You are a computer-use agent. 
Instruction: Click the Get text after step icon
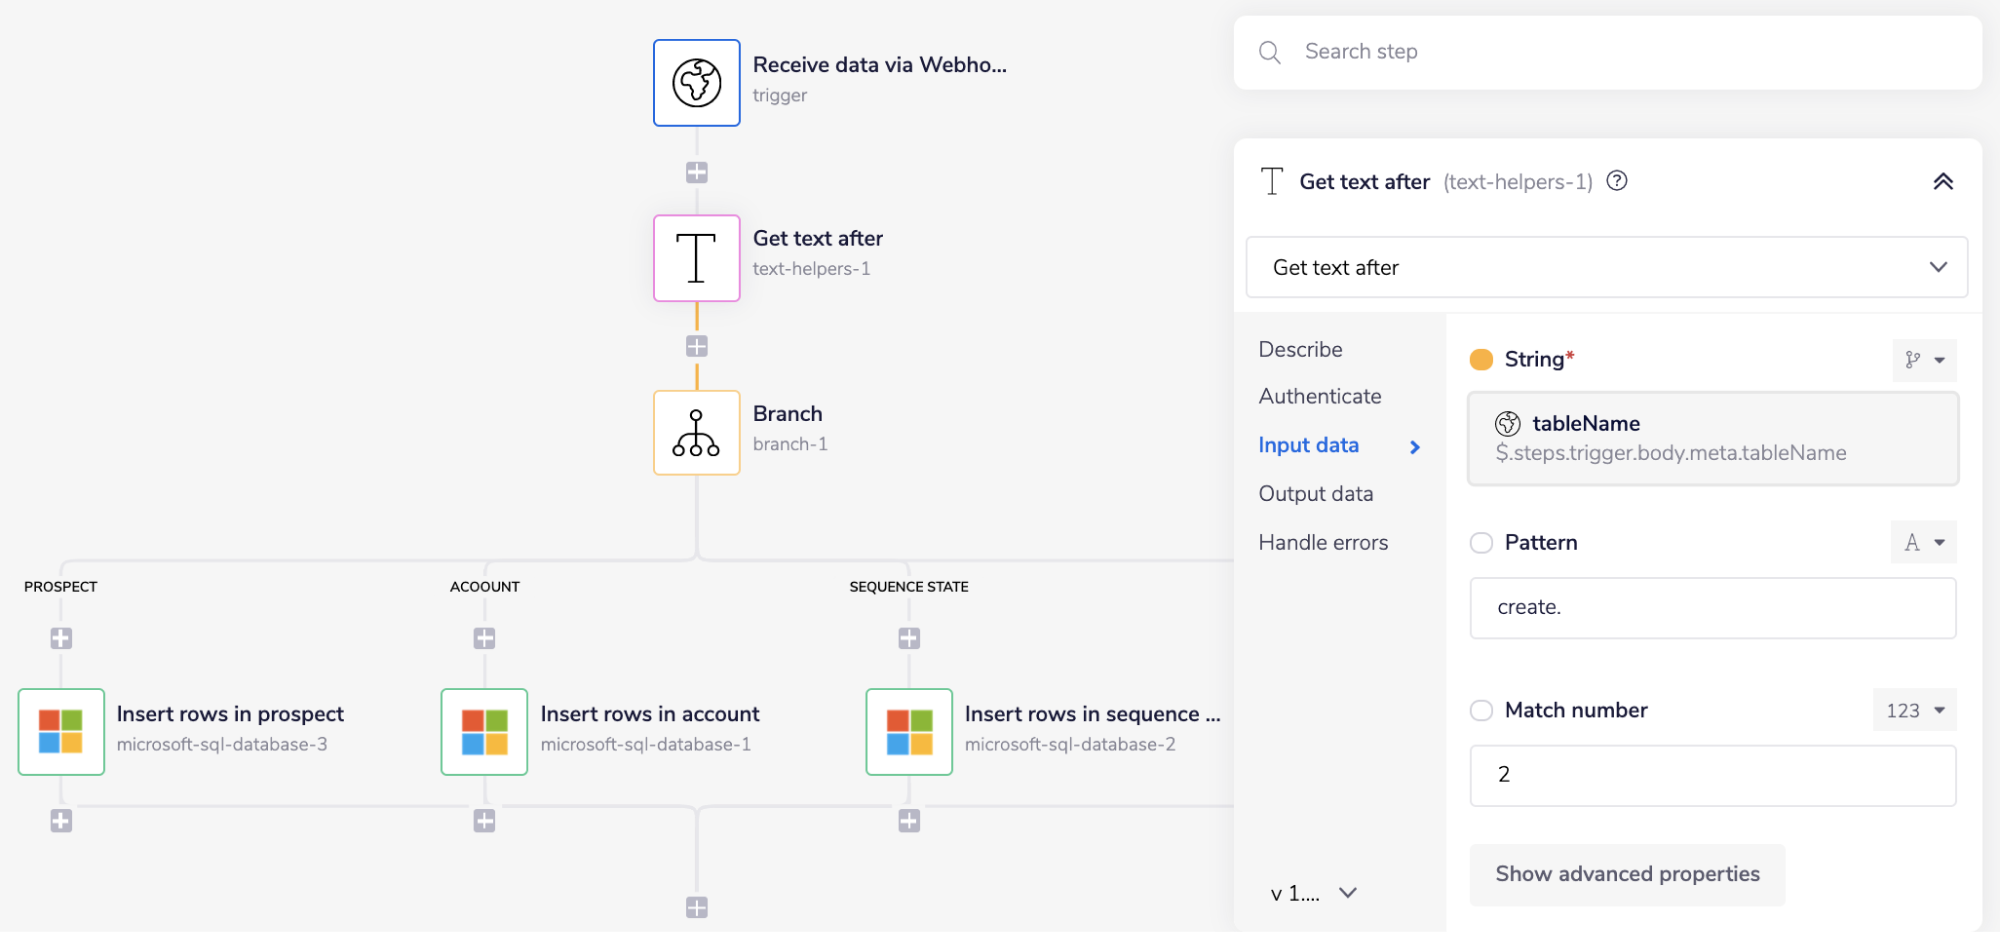[696, 258]
